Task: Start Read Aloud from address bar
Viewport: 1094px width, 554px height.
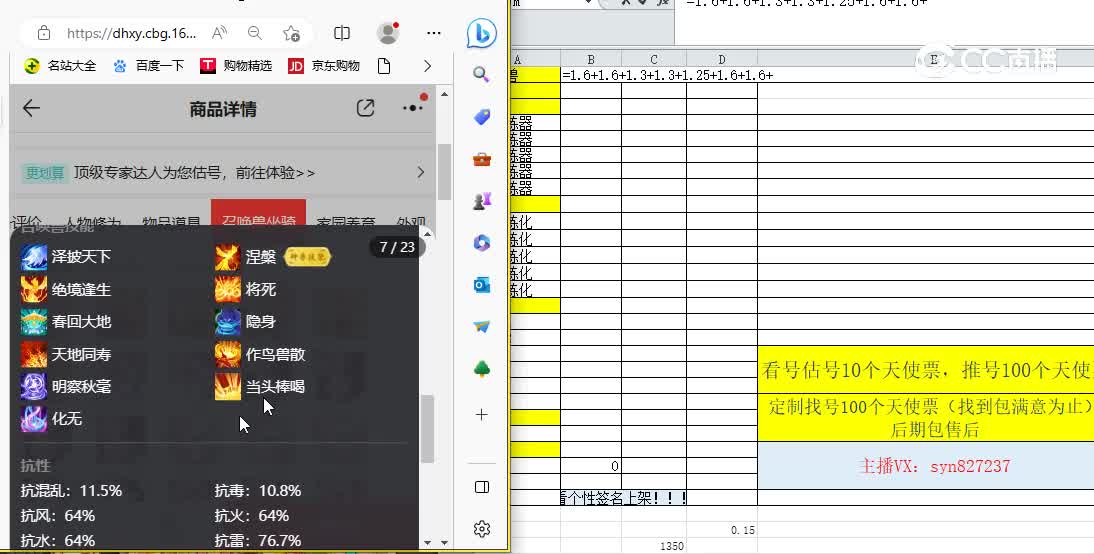Action: [x=219, y=33]
